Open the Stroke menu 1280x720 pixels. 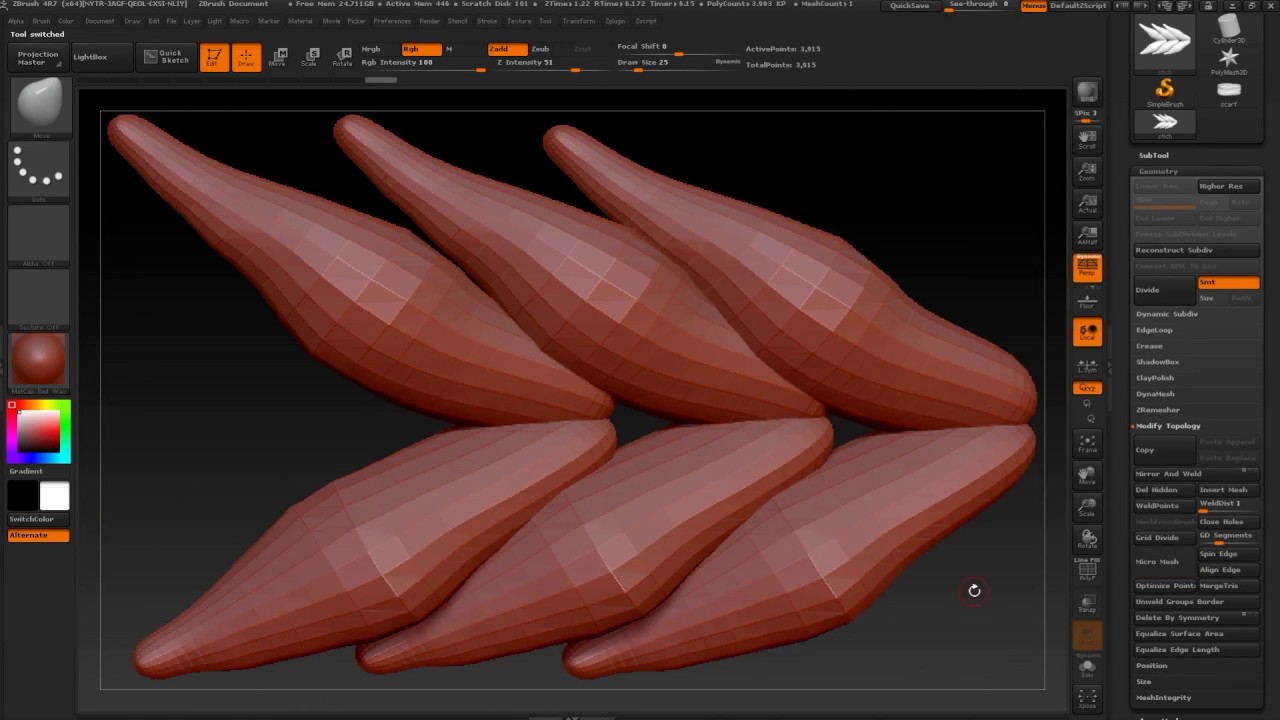point(486,21)
